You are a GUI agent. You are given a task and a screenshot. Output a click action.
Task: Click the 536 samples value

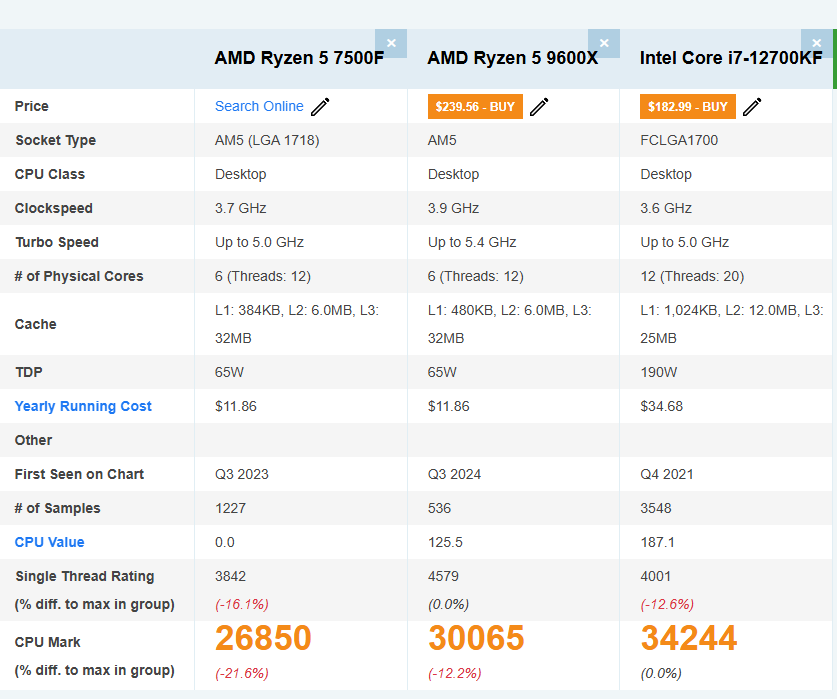[x=439, y=508]
